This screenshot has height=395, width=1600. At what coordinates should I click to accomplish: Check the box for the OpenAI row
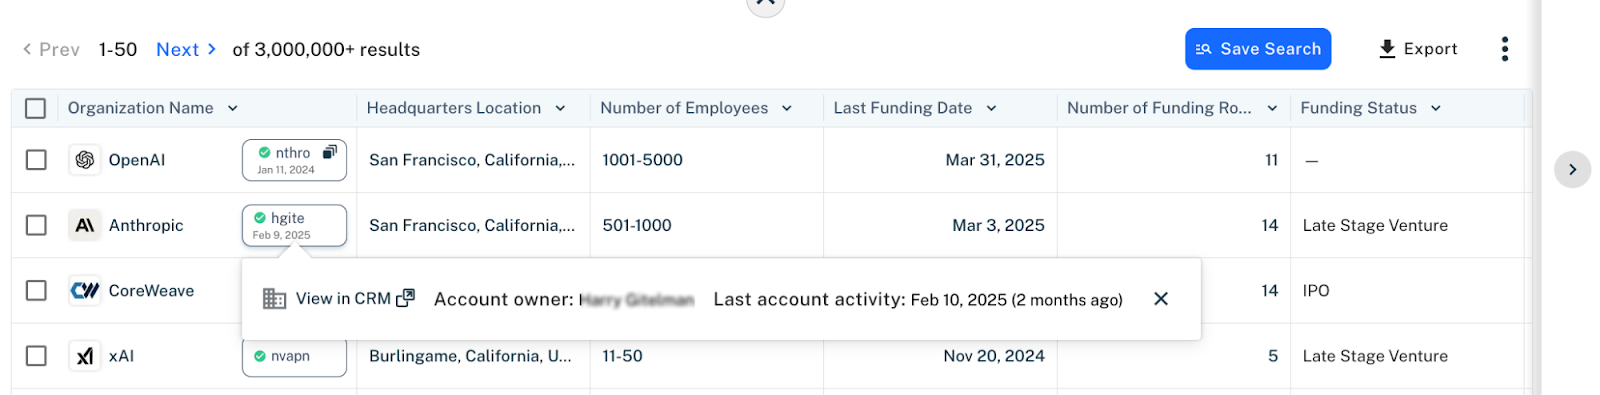(36, 160)
